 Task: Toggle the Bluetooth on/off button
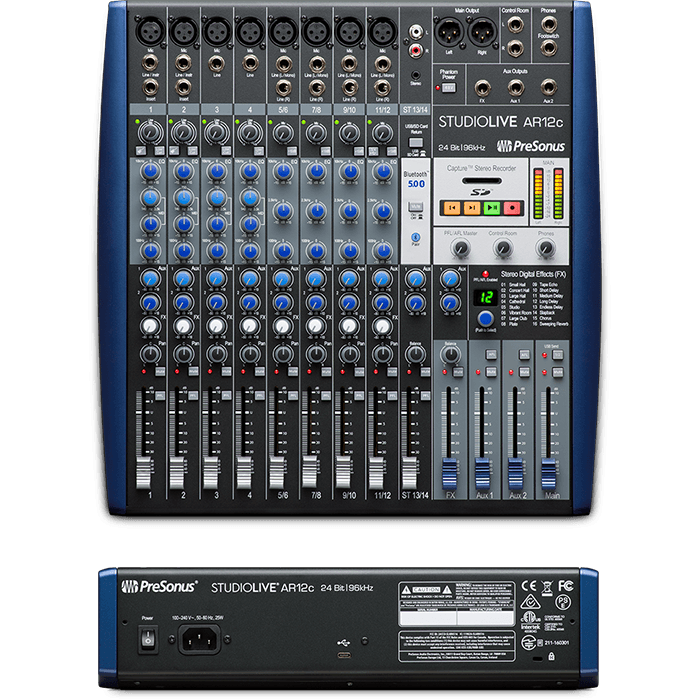pos(416,206)
